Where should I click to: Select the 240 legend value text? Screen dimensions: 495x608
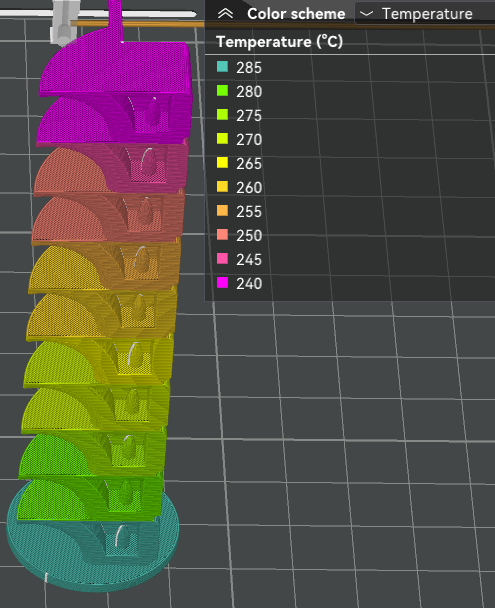pyautogui.click(x=249, y=283)
